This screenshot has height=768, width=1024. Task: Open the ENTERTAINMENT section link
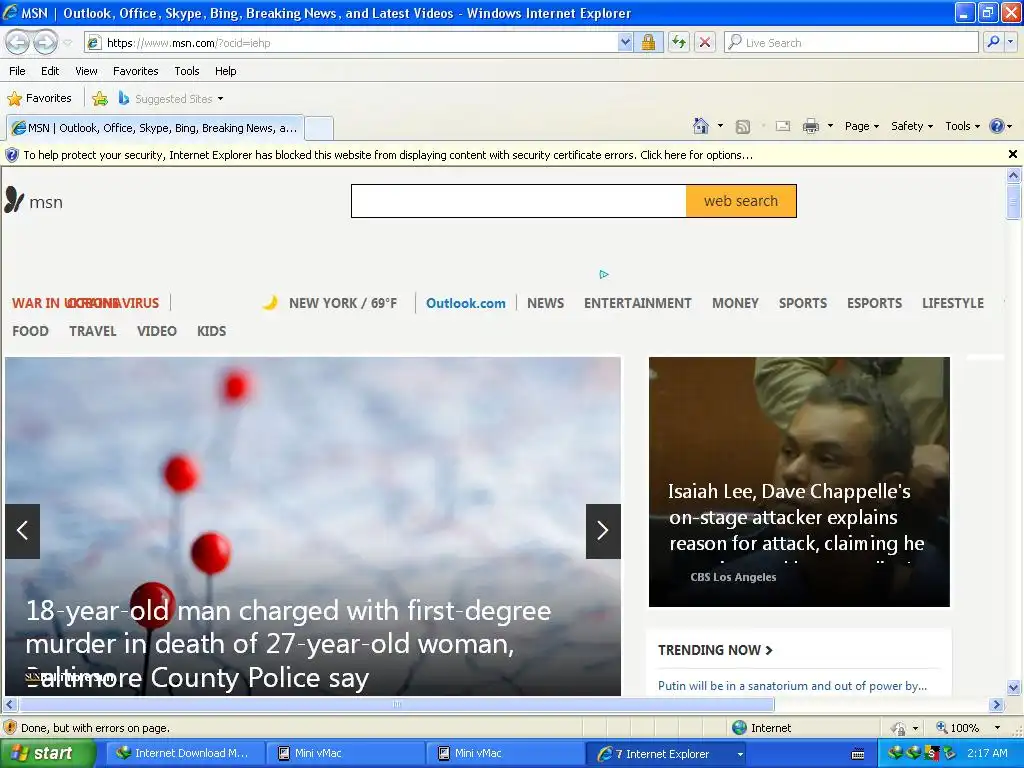637,303
